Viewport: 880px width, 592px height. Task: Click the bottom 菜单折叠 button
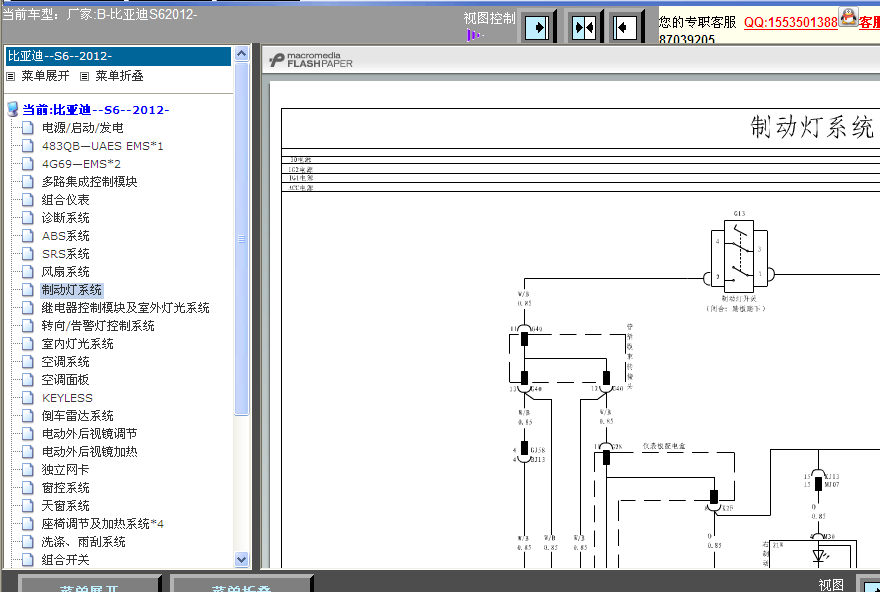(241, 584)
